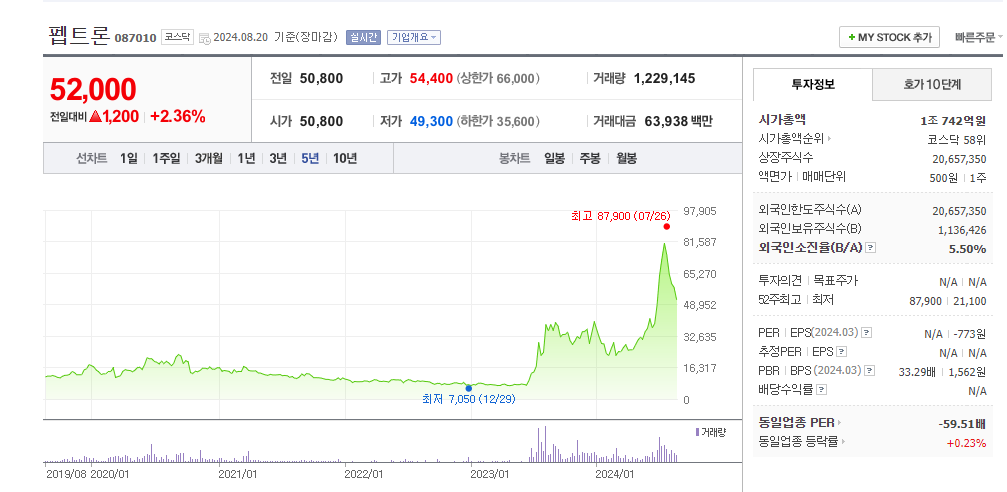Click the 실시간 badge button
This screenshot has height=492, width=1007.
pyautogui.click(x=364, y=37)
